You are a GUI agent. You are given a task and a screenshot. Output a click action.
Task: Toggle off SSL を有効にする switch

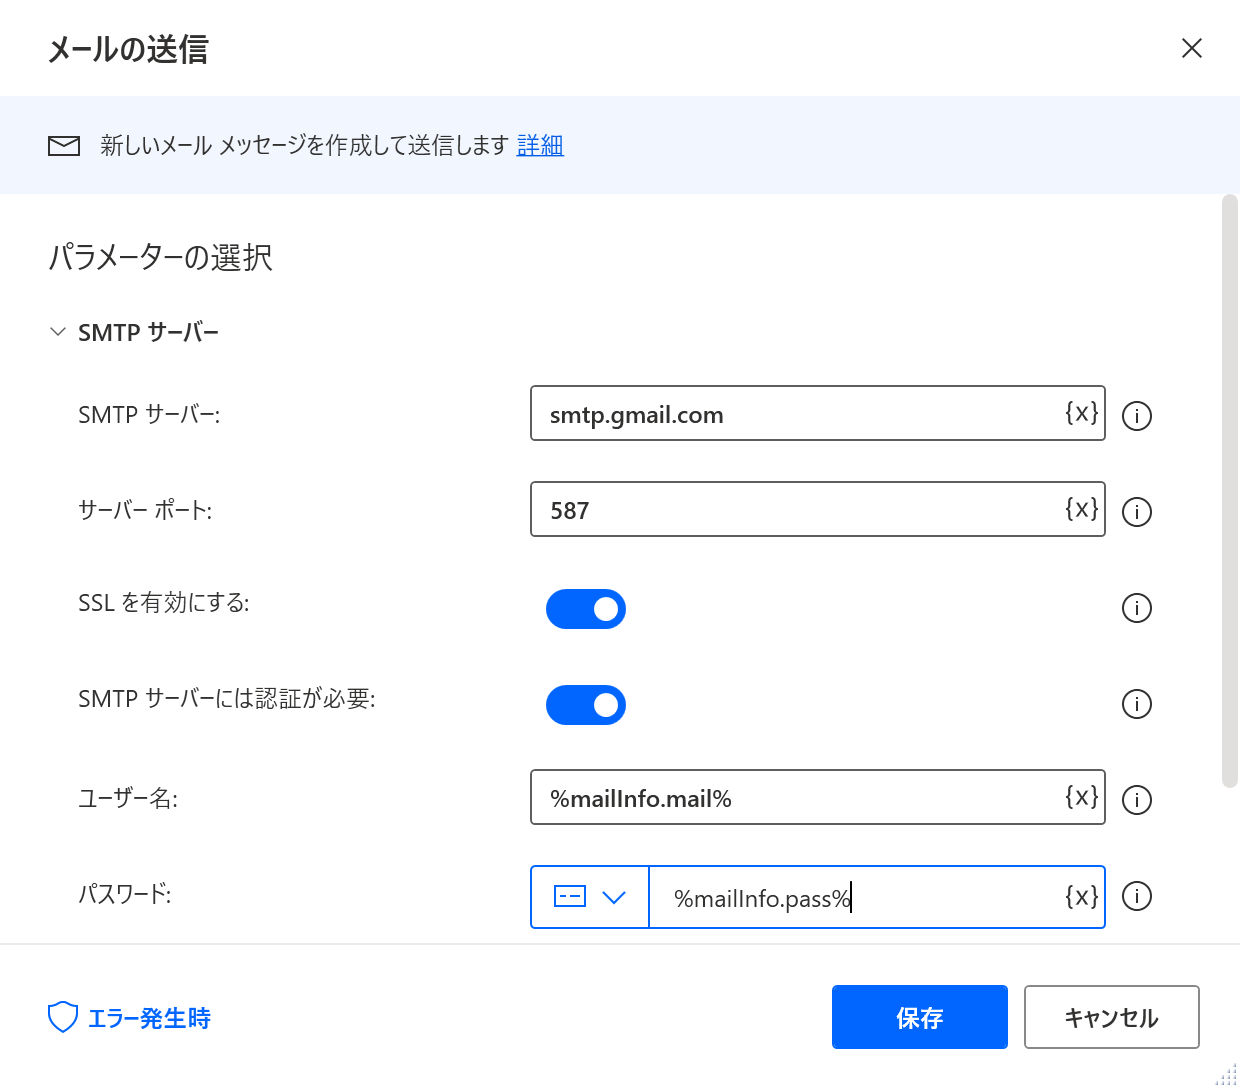pos(586,609)
